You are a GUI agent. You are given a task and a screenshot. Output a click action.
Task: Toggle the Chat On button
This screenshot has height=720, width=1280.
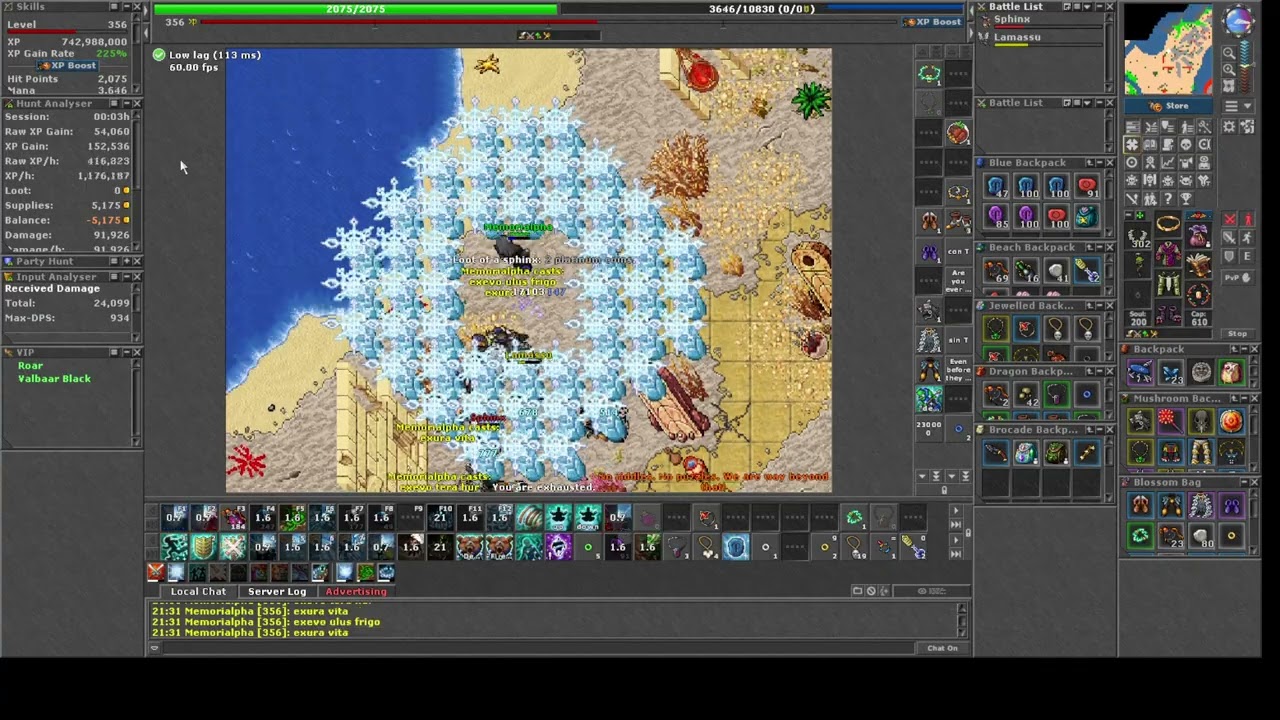[x=942, y=648]
